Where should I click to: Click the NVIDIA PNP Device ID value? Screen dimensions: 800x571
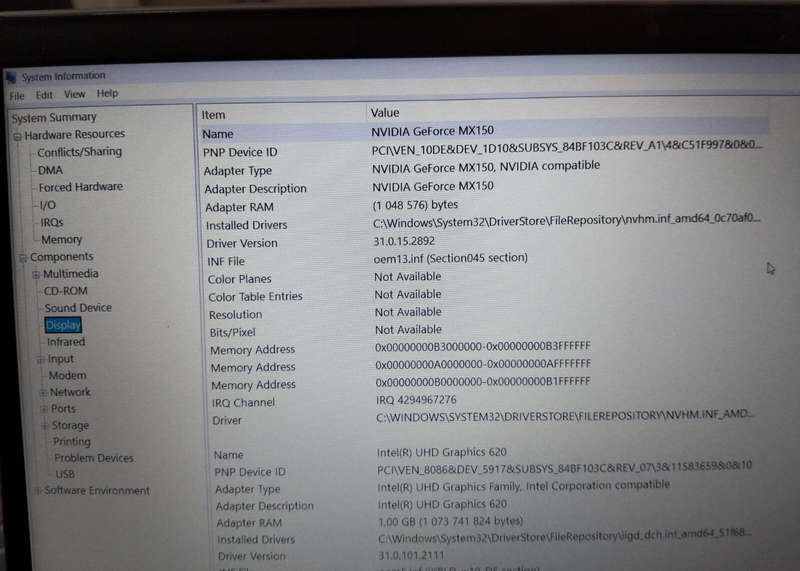point(566,147)
